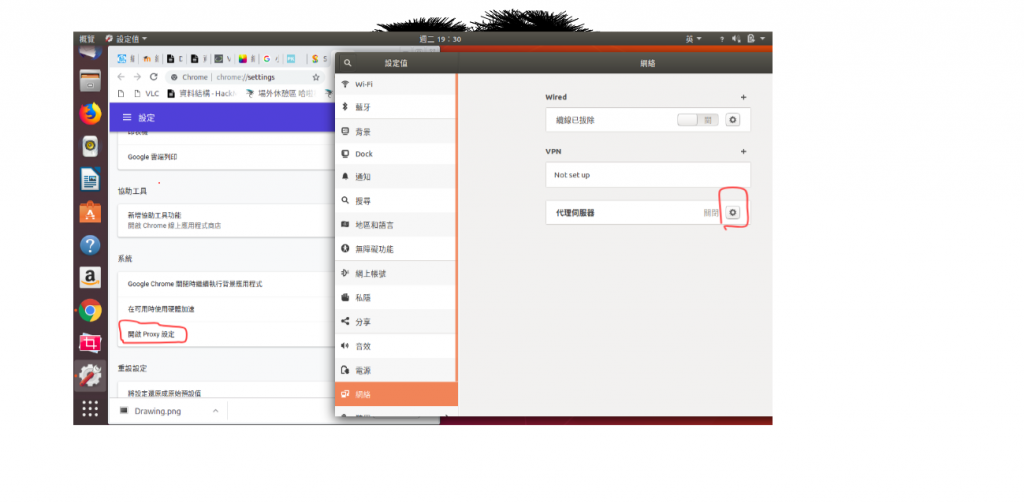Click Google Chrome 關閉時繼續執行背景應用程式 row
Viewport: 1024px width, 503px height.
226,284
